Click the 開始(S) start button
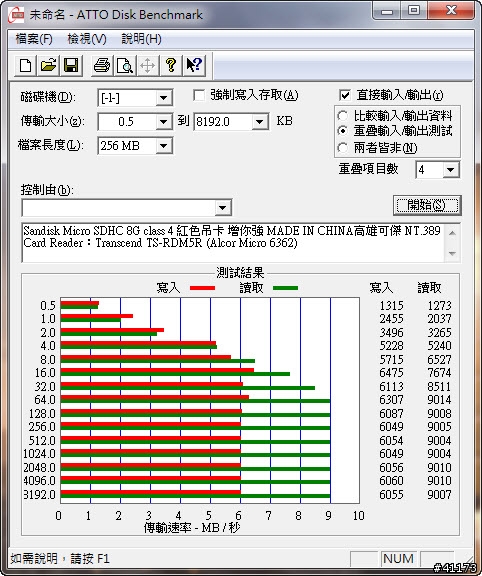The image size is (482, 576). [427, 205]
